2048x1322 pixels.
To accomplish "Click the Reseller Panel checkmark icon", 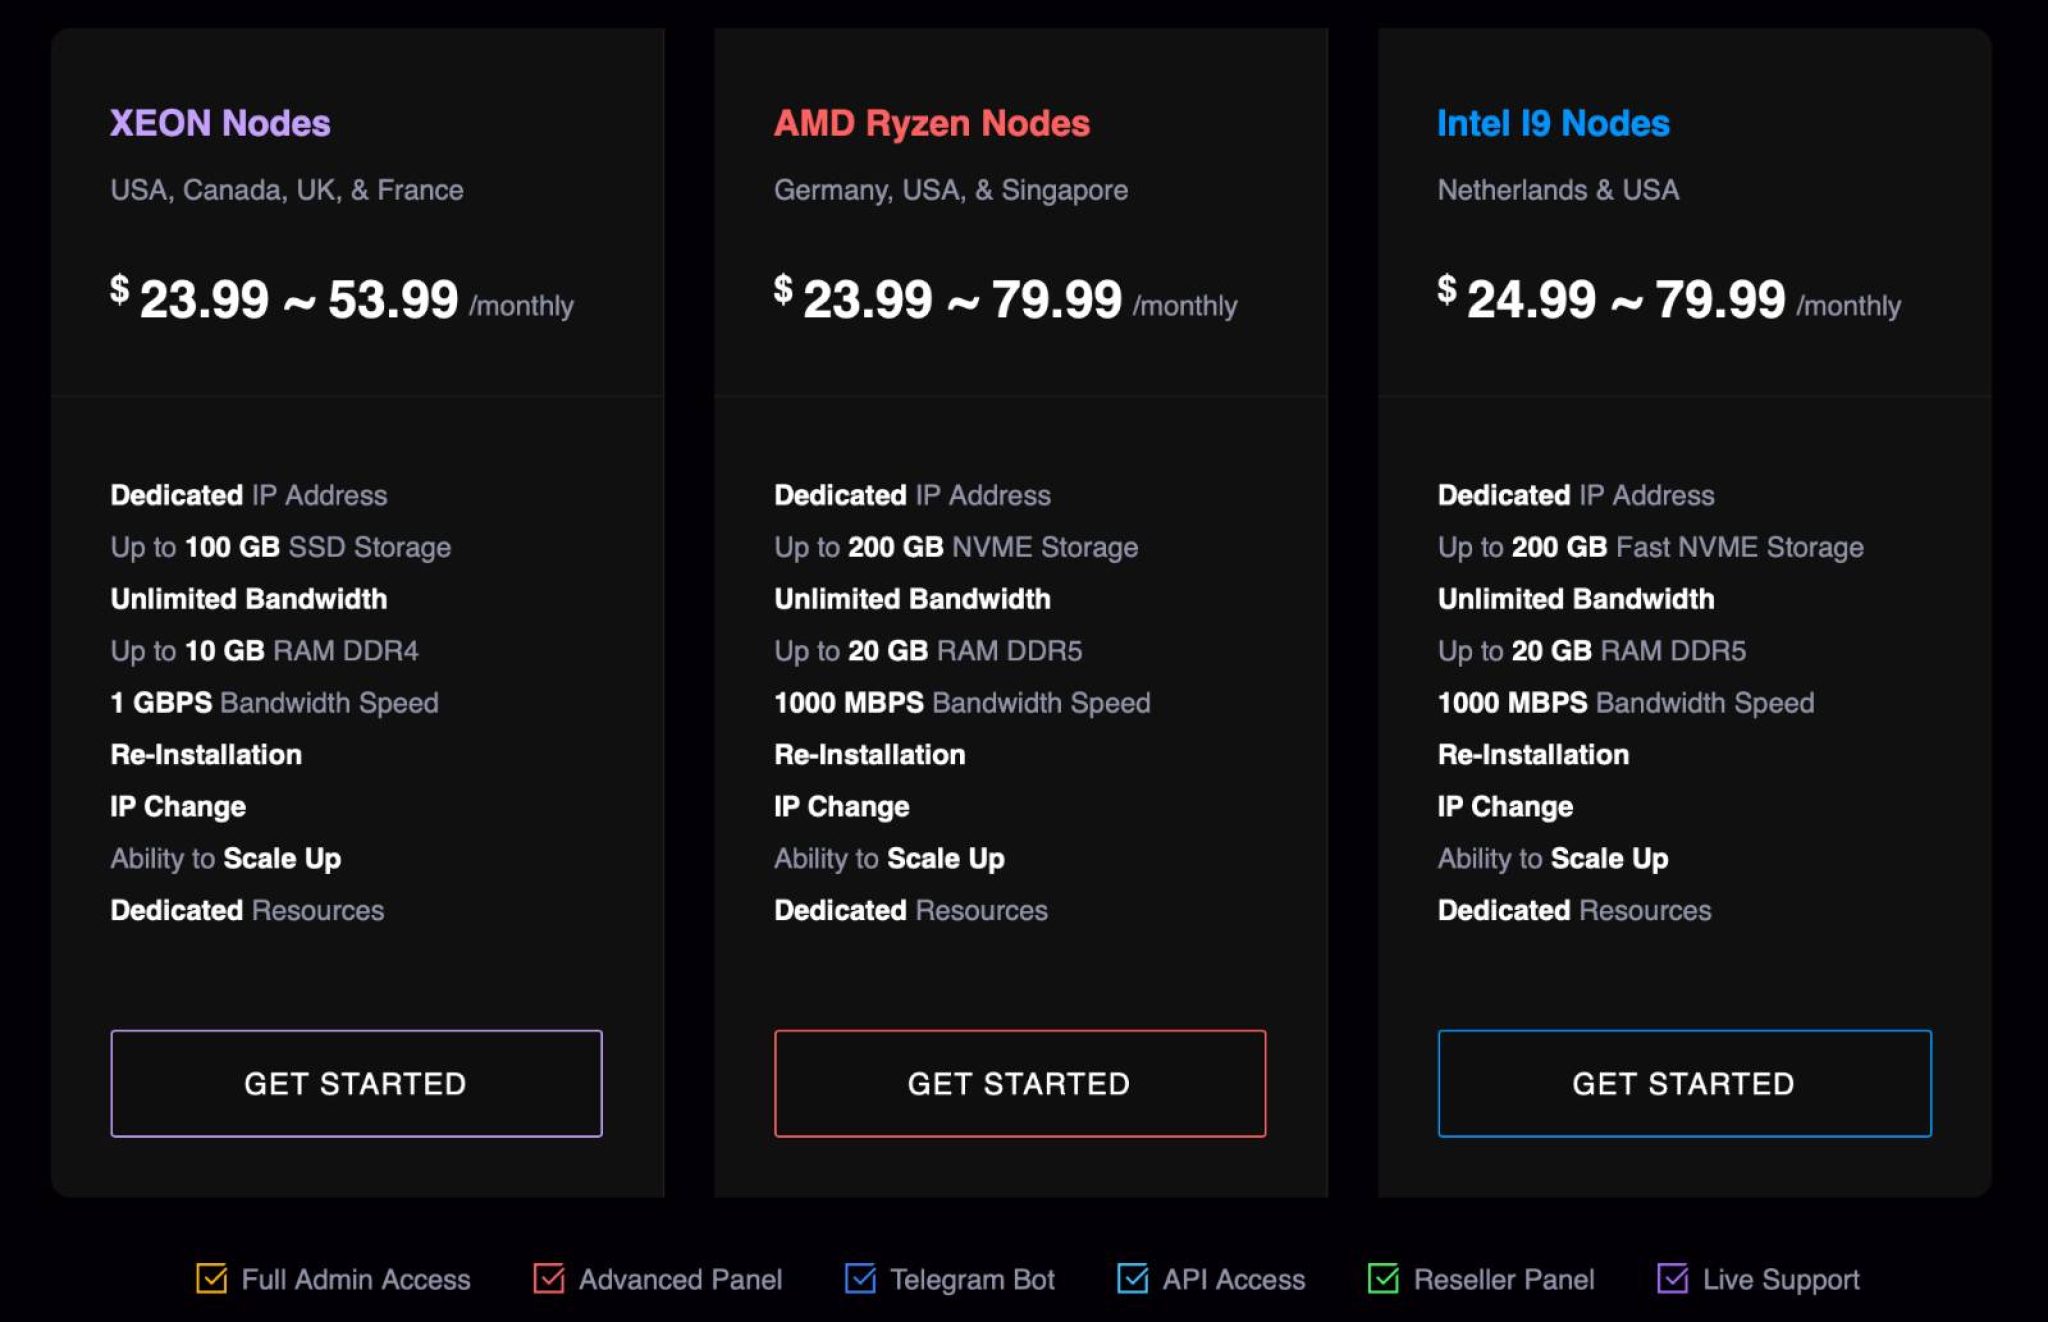I will point(1383,1278).
